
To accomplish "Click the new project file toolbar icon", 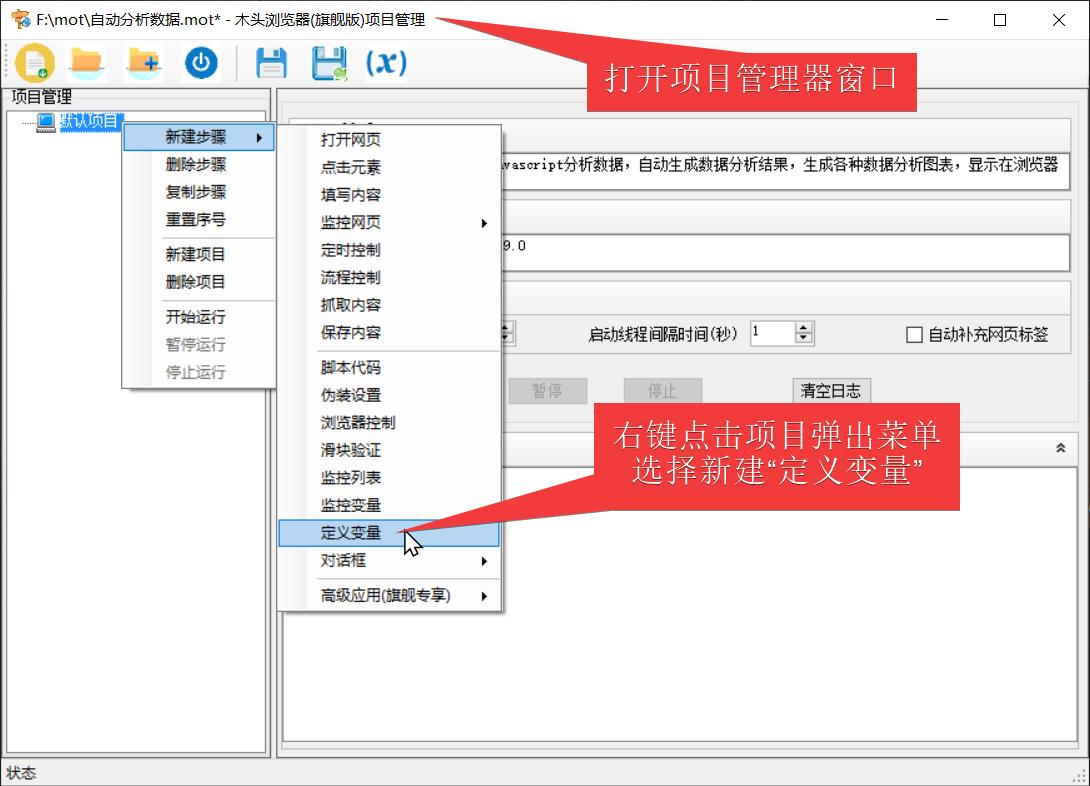I will coord(35,63).
